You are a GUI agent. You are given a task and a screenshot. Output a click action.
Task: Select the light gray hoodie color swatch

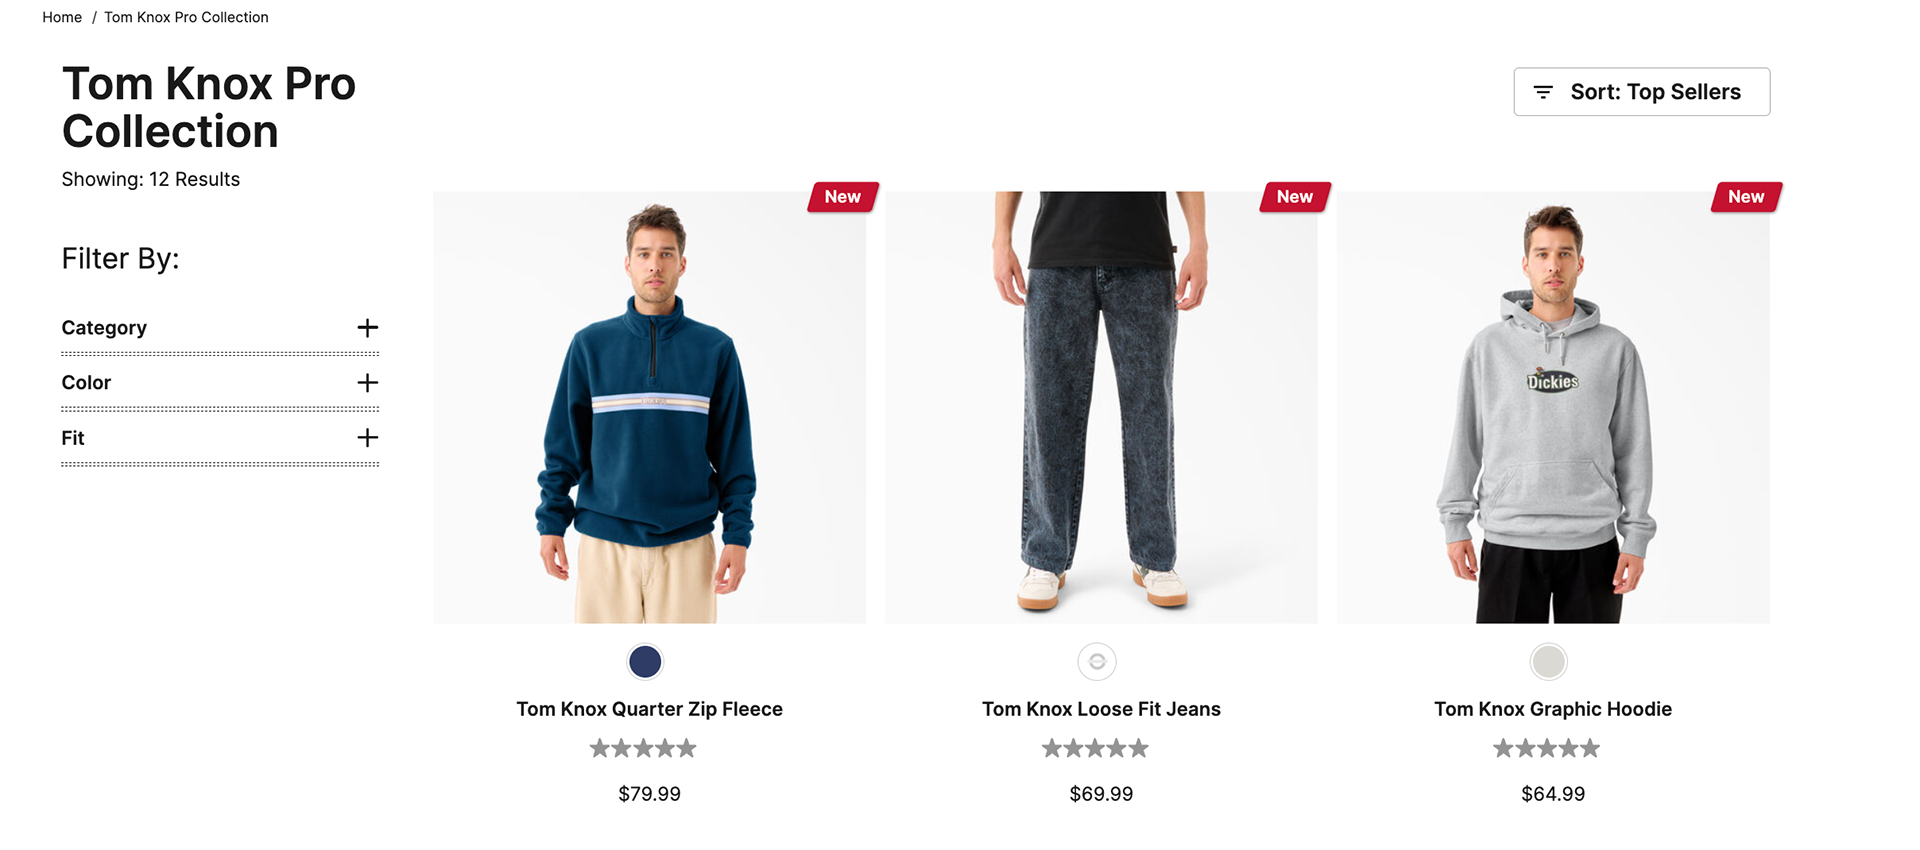pyautogui.click(x=1549, y=662)
